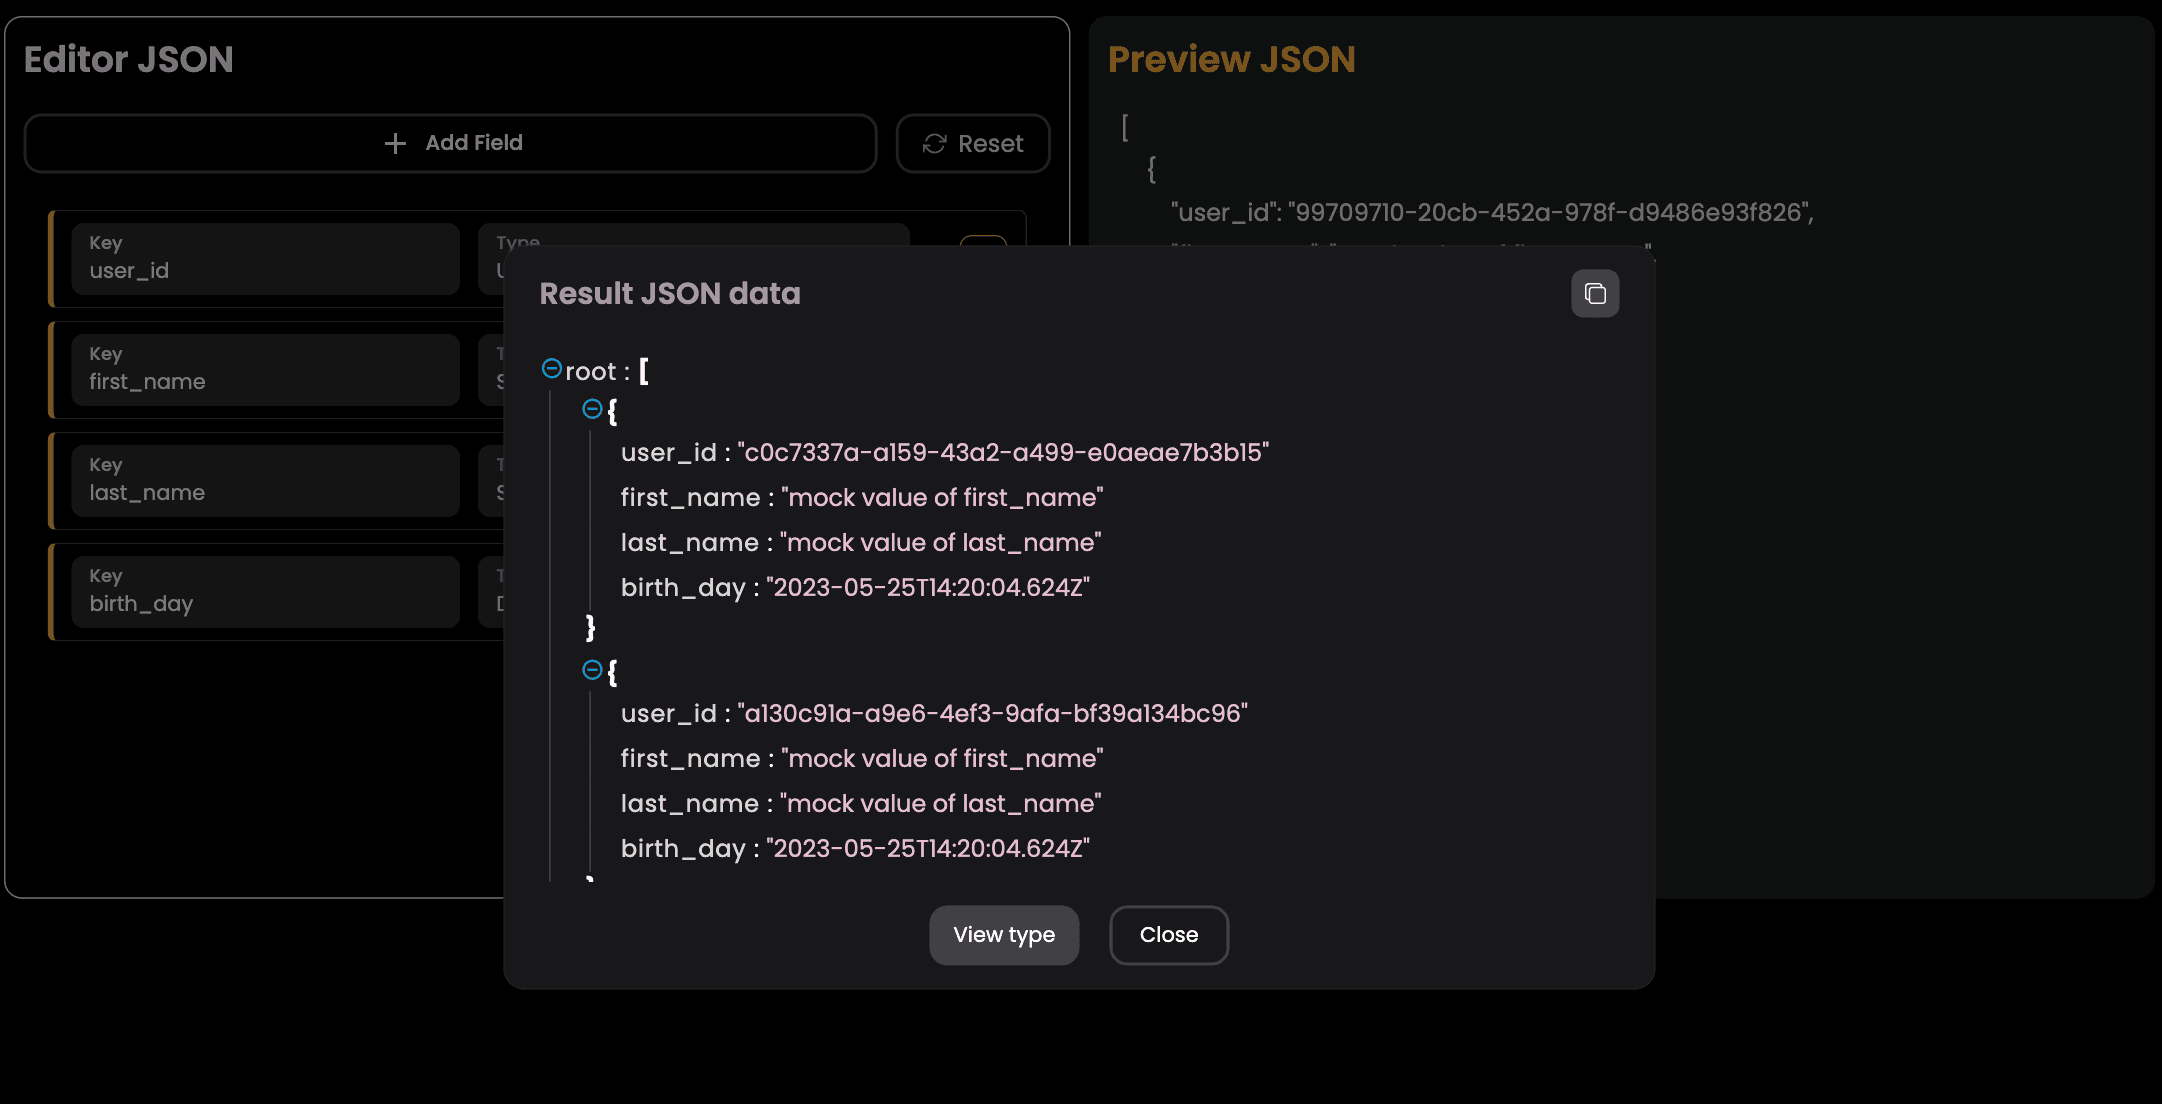Collapse the root array node
2162x1104 pixels.
pyautogui.click(x=551, y=369)
